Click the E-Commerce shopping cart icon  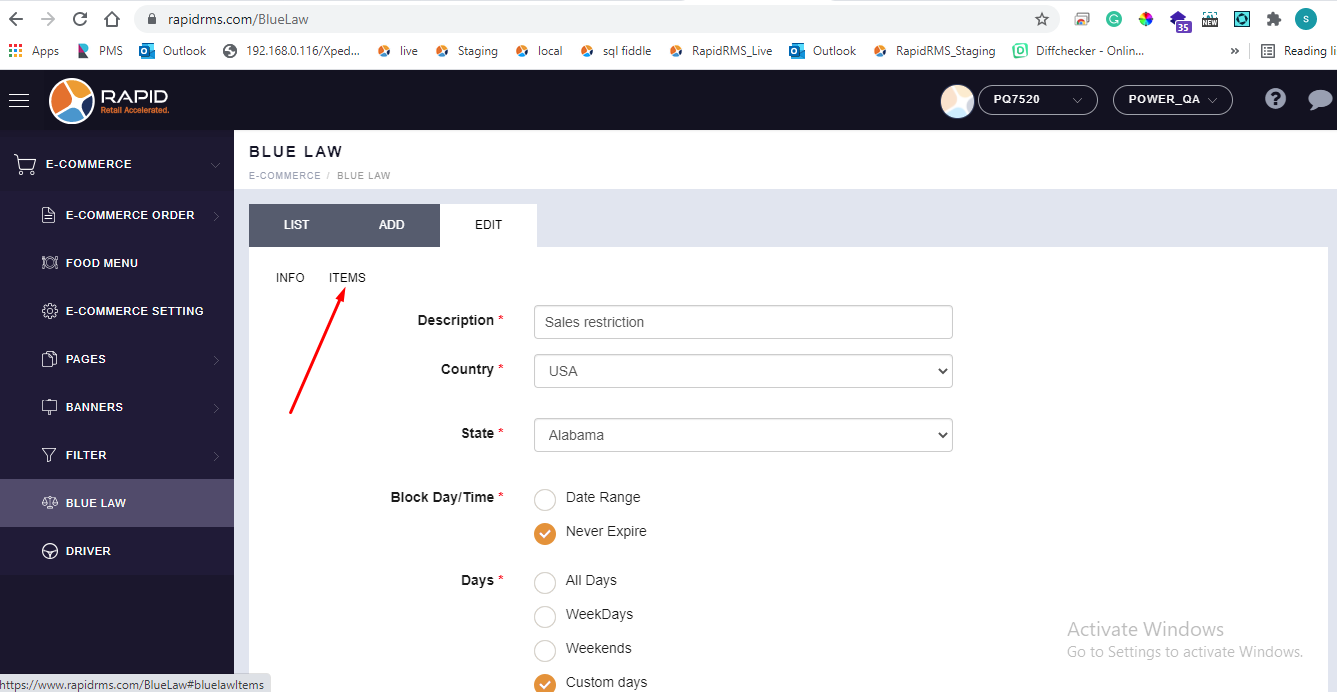click(25, 164)
